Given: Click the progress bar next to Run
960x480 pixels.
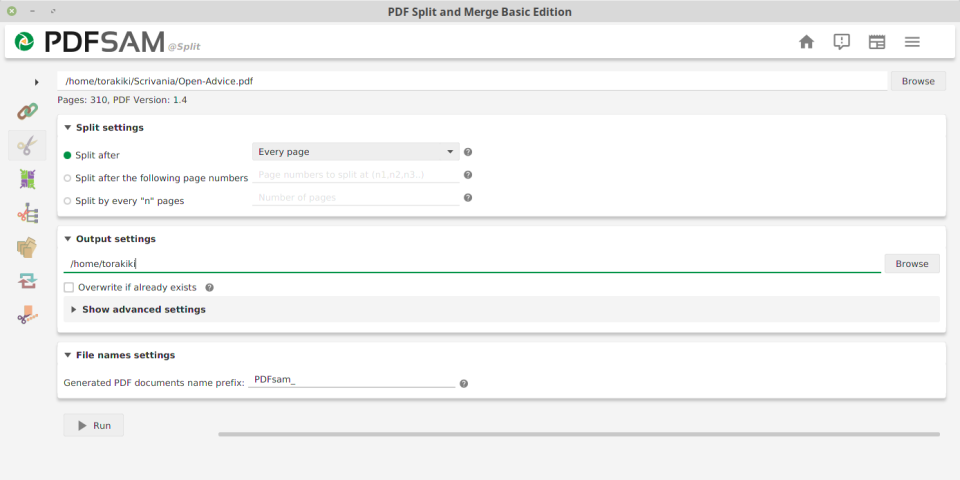Looking at the screenshot, I should click(579, 434).
